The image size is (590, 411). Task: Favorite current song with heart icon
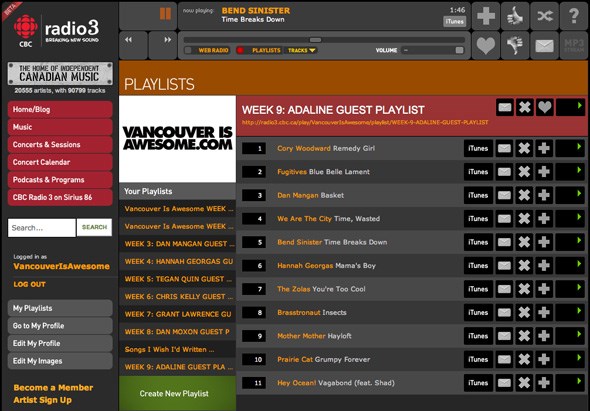pos(486,45)
